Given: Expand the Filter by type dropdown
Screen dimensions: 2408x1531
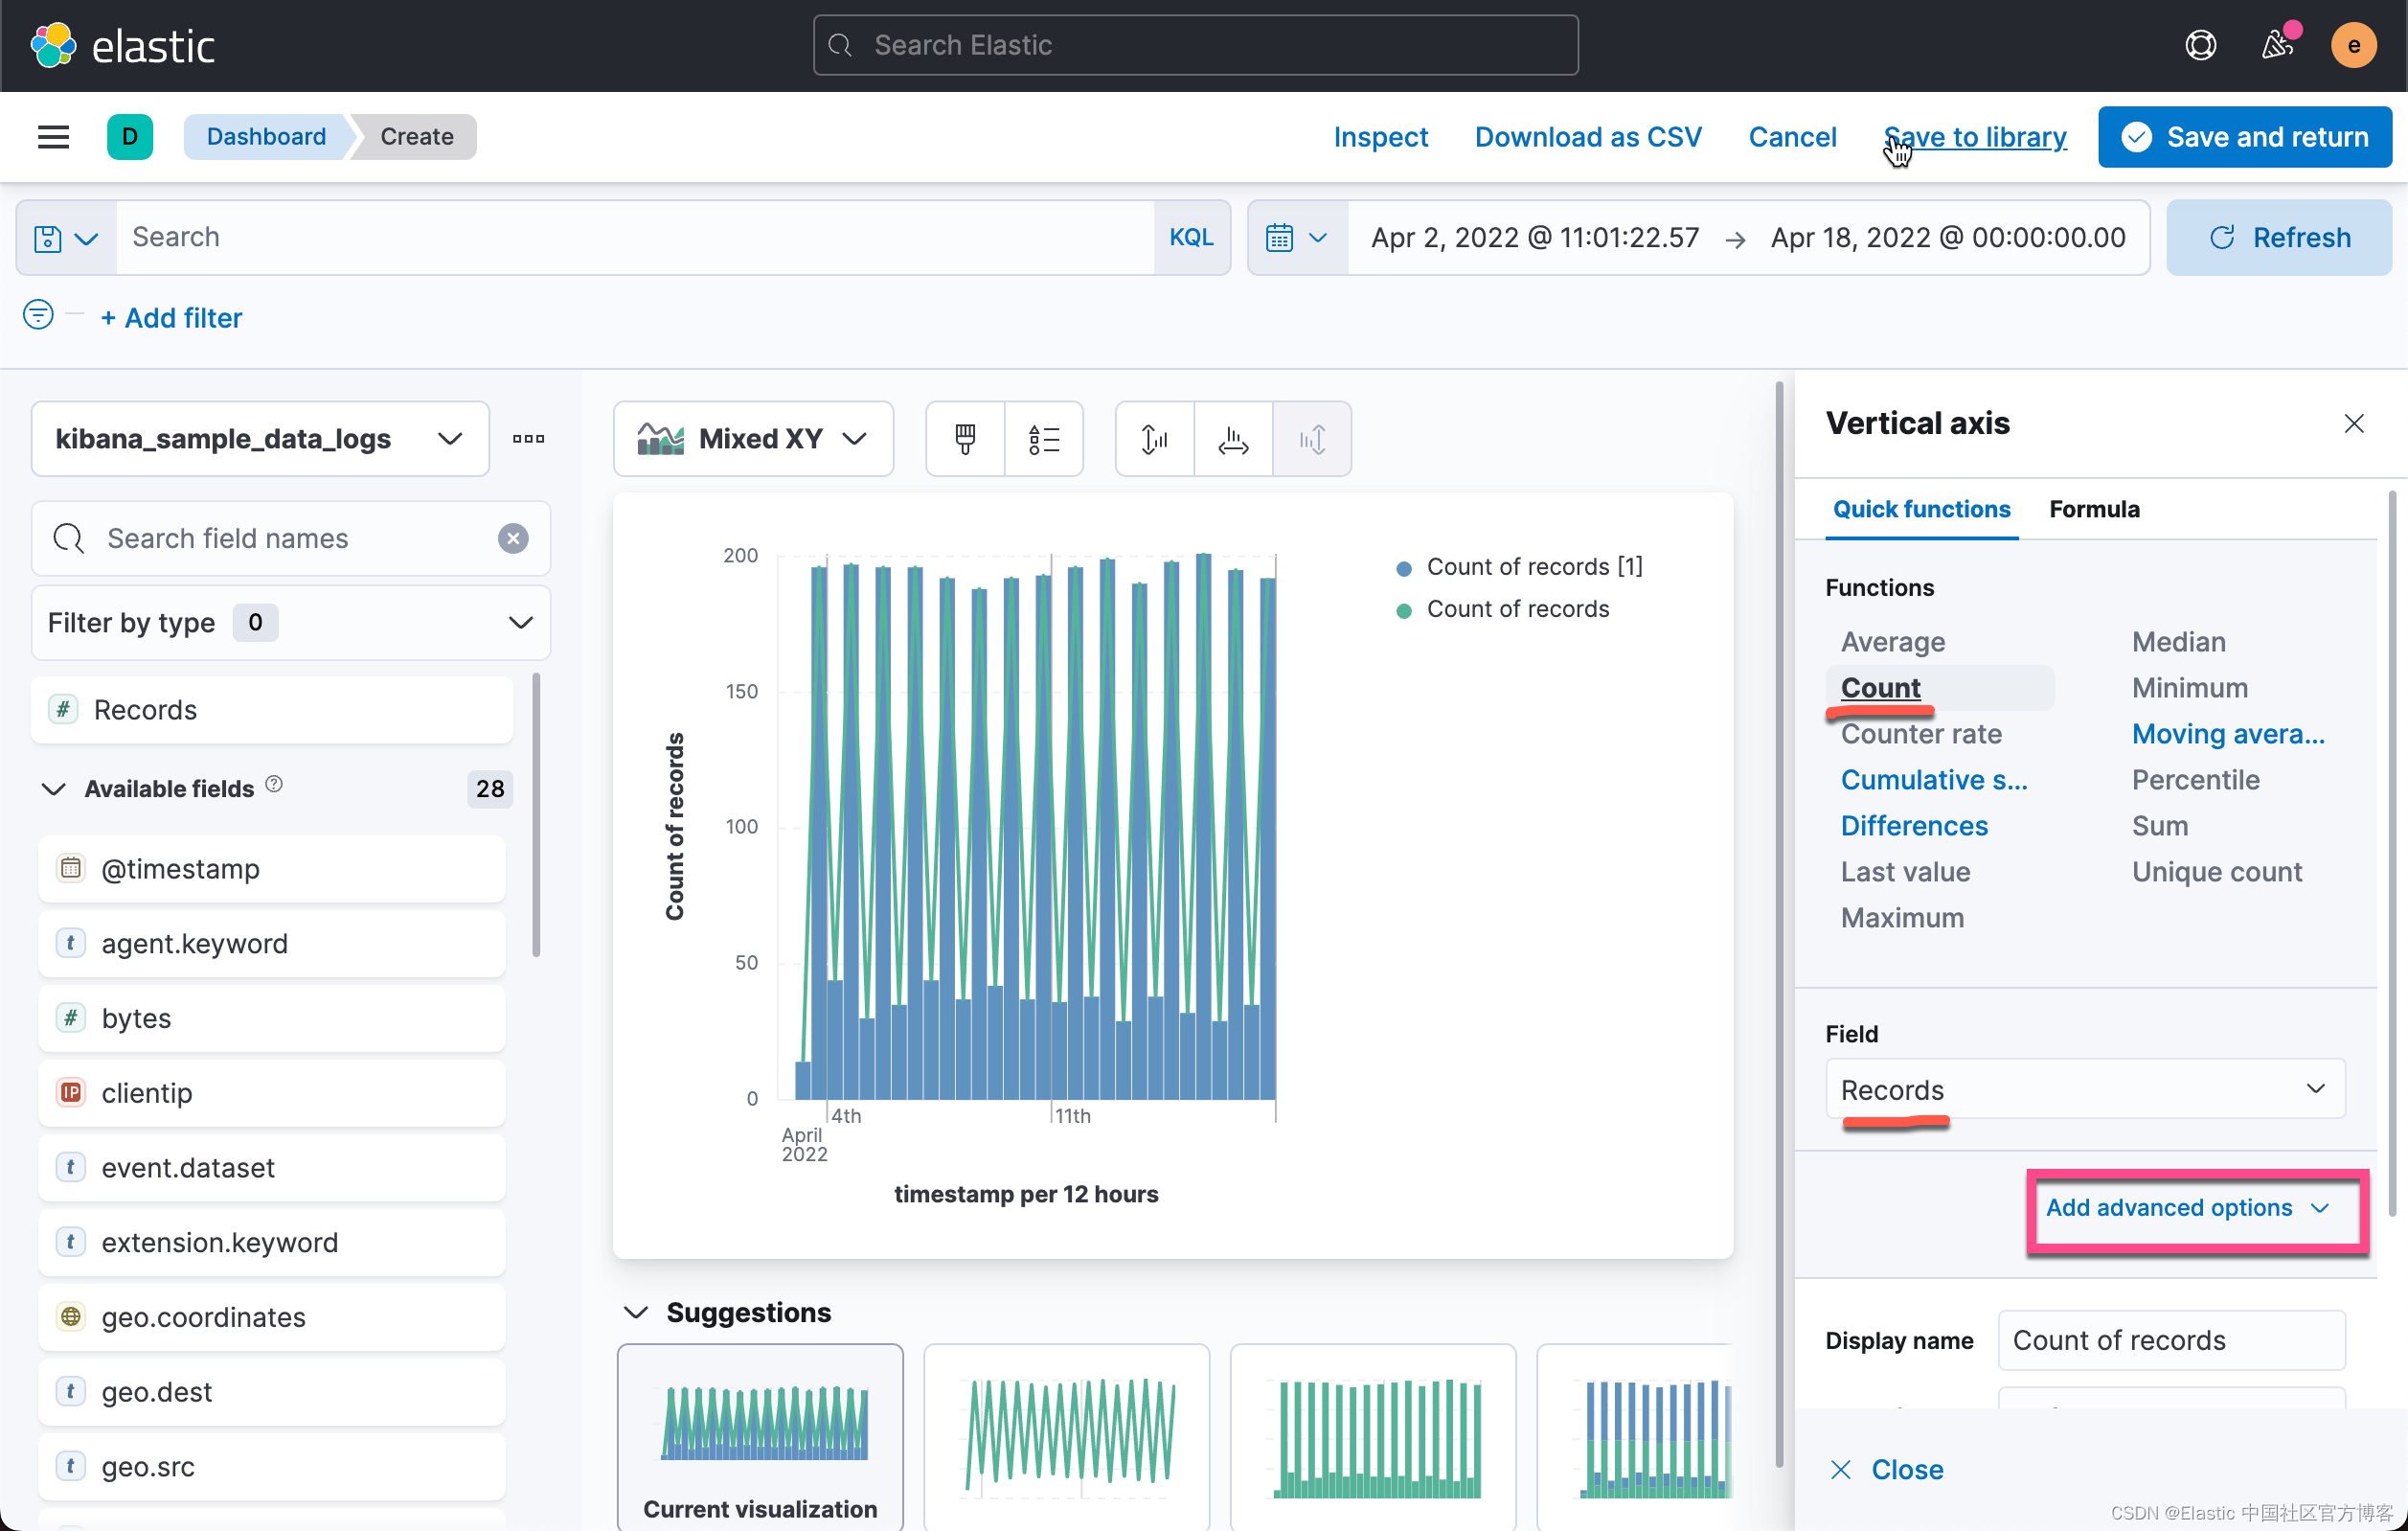Looking at the screenshot, I should (290, 623).
